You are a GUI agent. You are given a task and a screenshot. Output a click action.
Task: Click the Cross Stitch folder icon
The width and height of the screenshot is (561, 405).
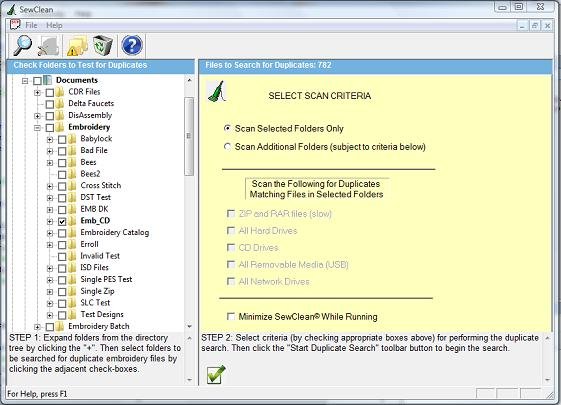(72, 185)
